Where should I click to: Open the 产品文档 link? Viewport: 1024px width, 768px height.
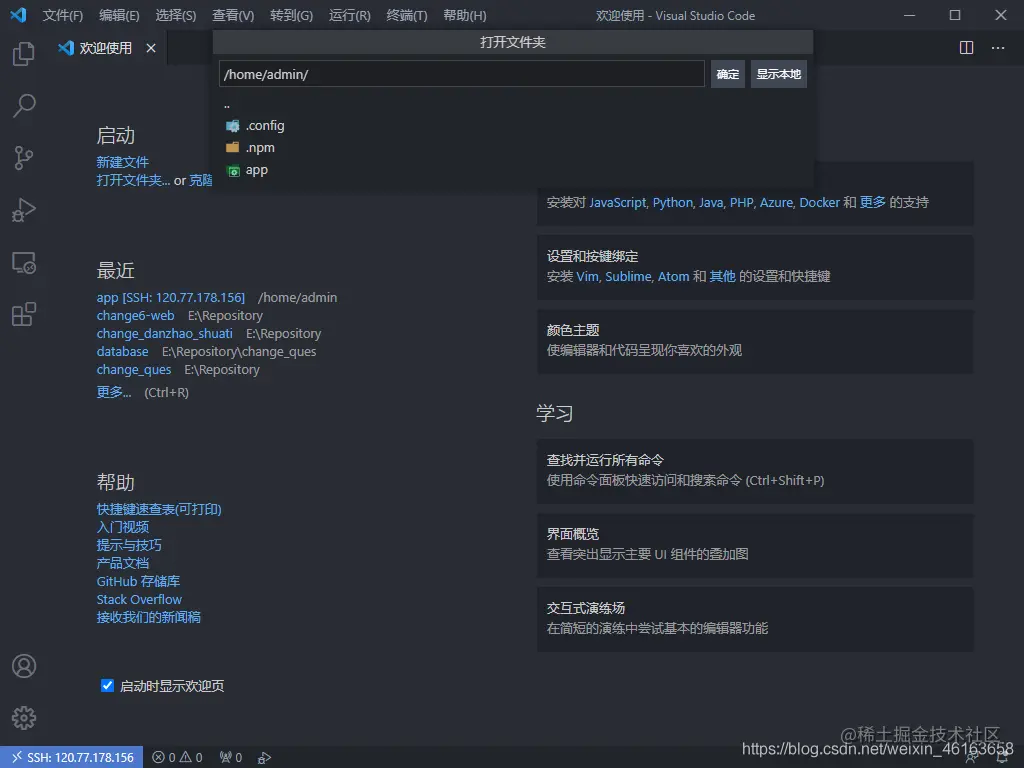coord(123,563)
